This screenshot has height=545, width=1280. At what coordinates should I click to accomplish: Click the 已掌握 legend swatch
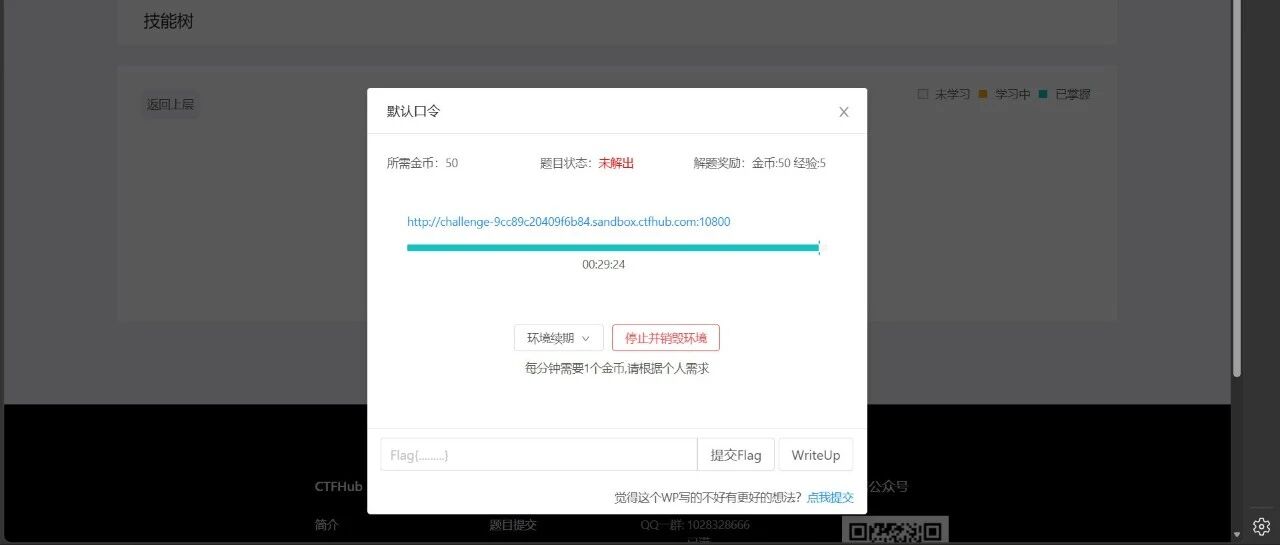pos(1043,94)
